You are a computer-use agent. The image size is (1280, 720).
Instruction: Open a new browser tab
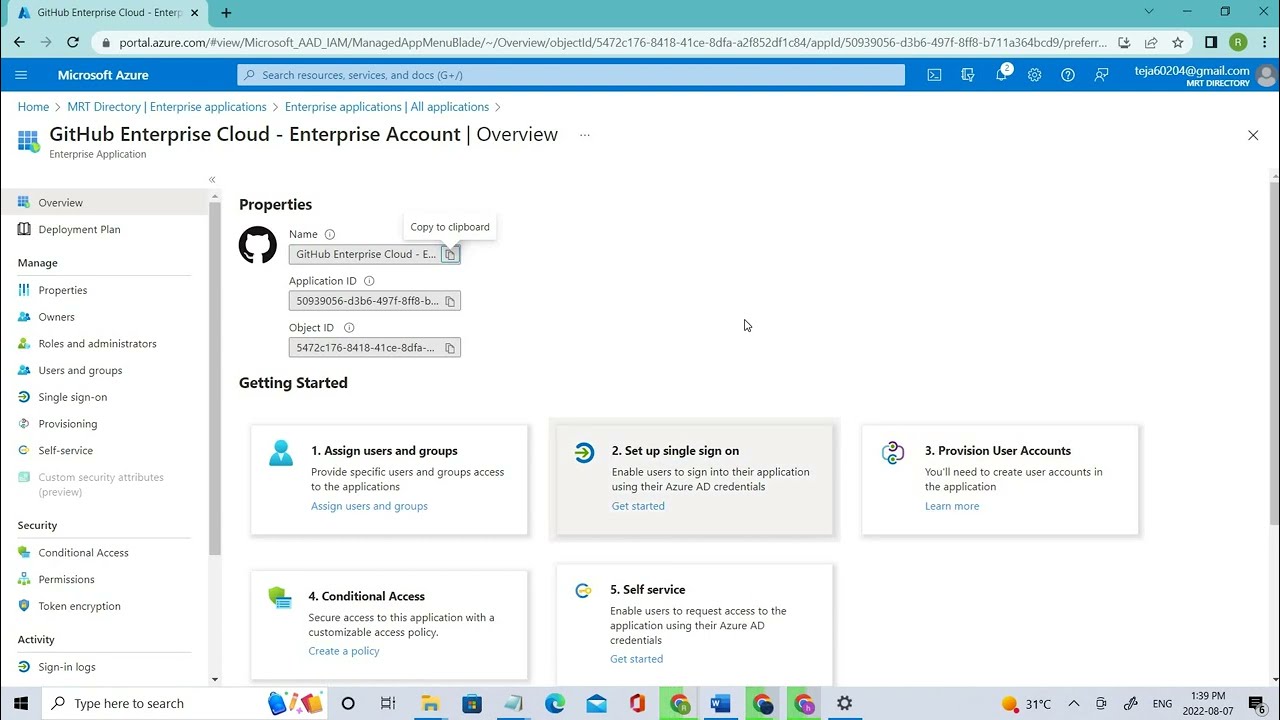226,13
